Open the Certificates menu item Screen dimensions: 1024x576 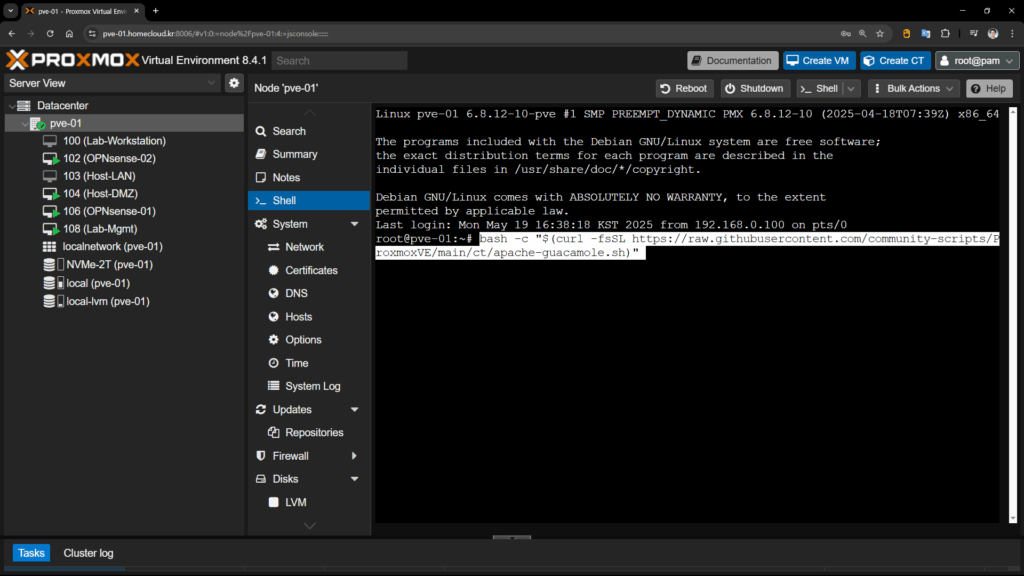(x=311, y=270)
